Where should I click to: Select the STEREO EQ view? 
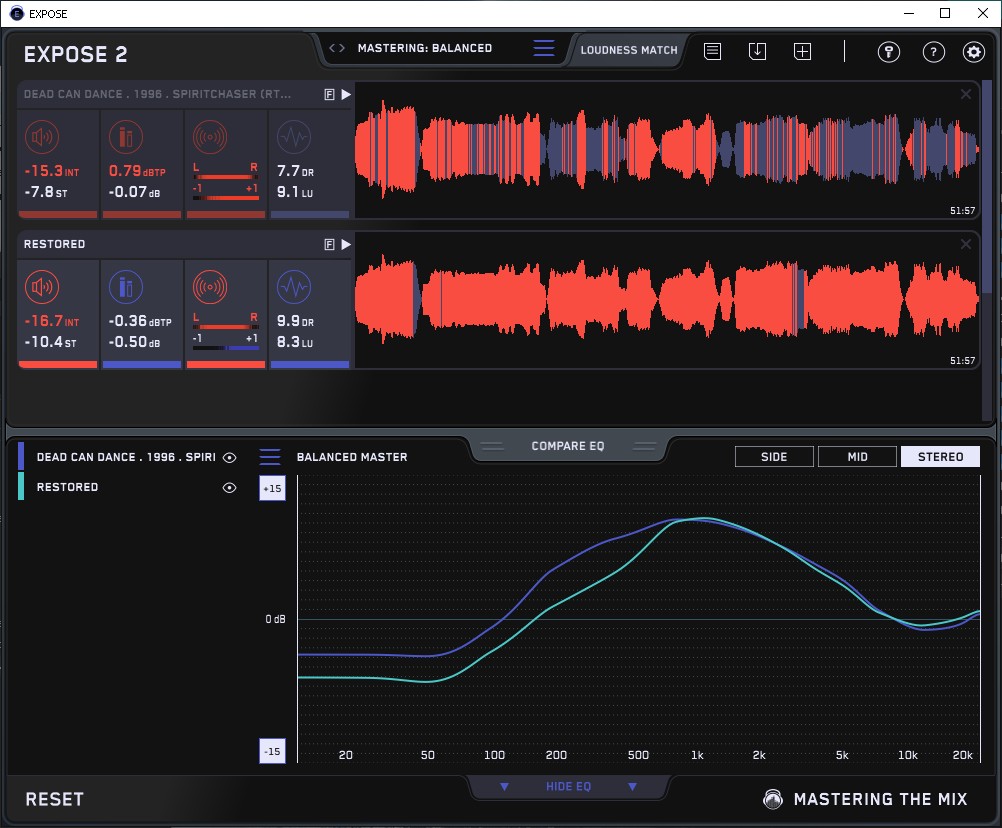940,457
